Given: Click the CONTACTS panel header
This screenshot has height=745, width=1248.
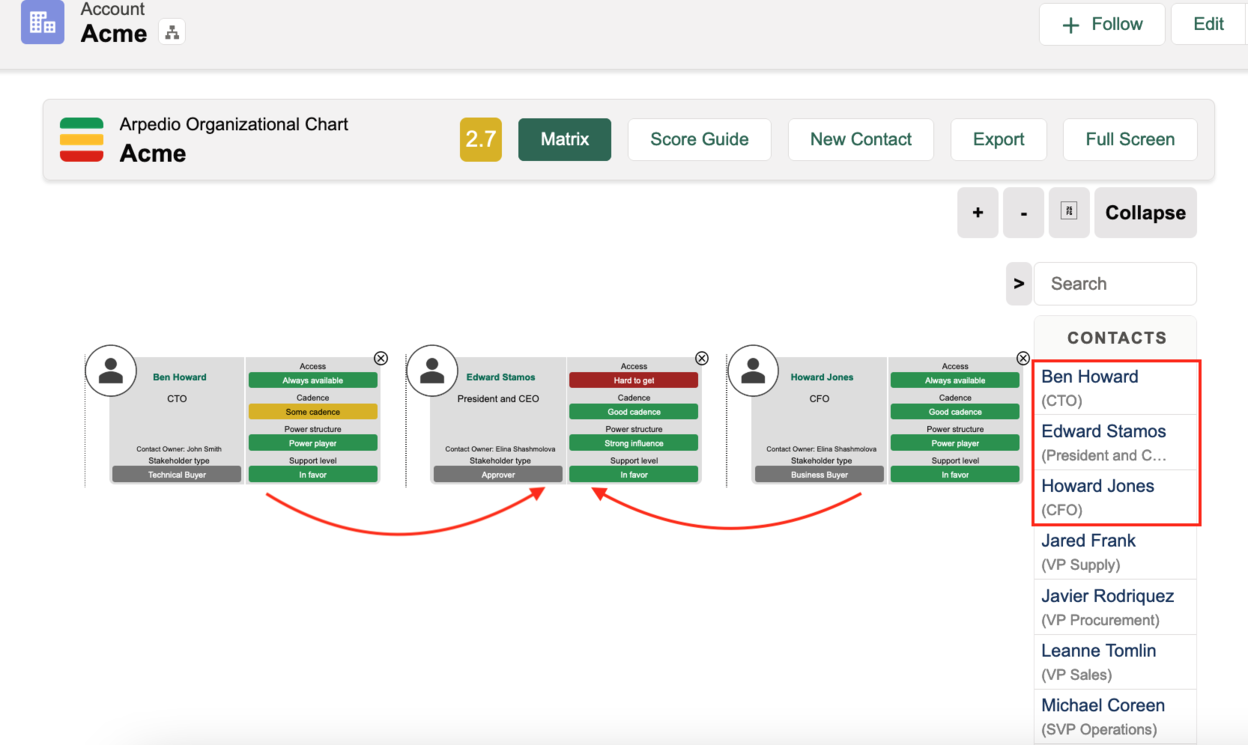Looking at the screenshot, I should [1116, 338].
